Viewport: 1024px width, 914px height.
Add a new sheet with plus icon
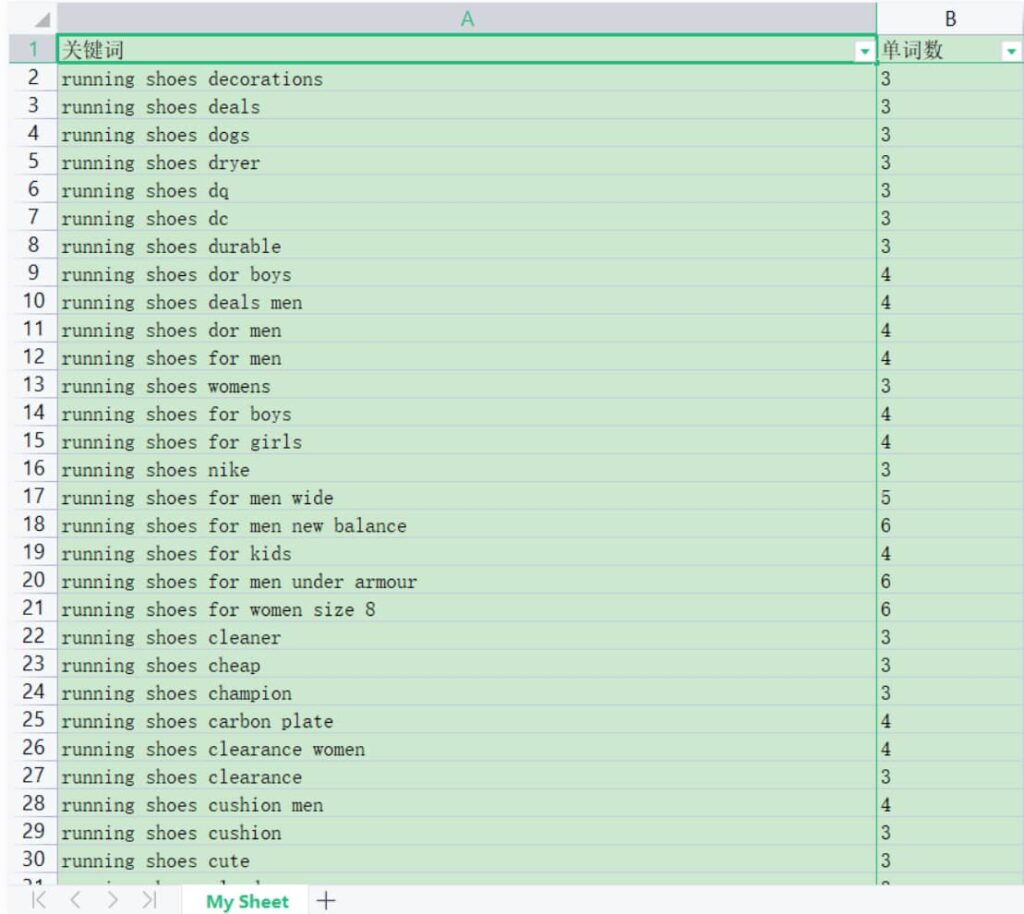[326, 901]
